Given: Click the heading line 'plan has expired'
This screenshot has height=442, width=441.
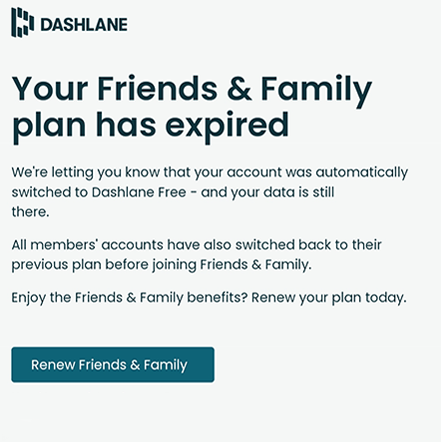Looking at the screenshot, I should (150, 127).
